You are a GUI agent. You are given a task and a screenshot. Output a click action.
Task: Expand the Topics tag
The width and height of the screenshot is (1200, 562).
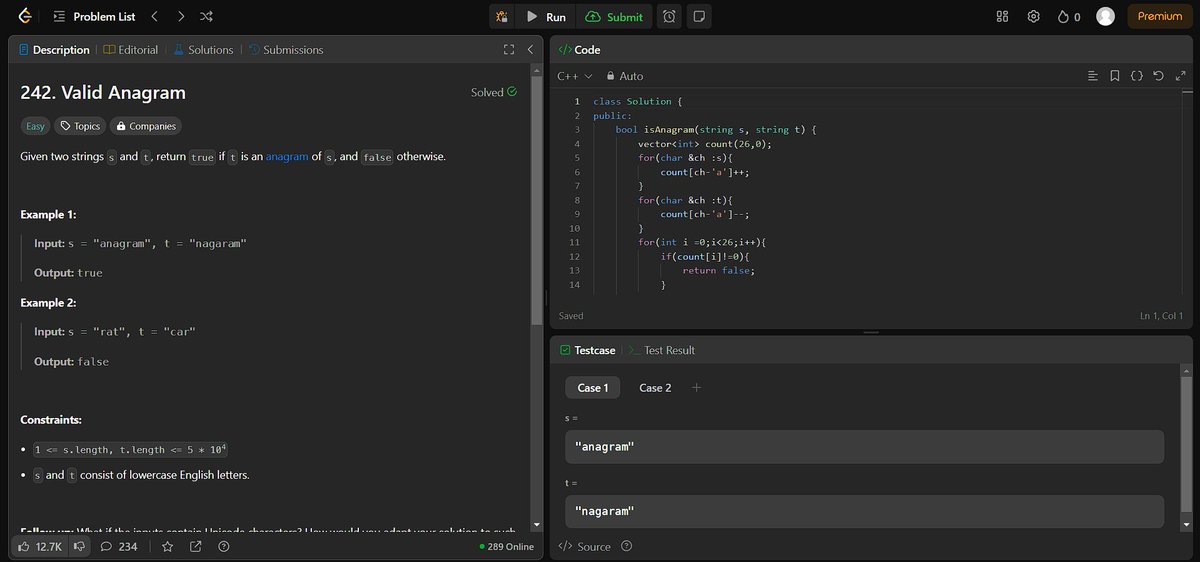(80, 126)
